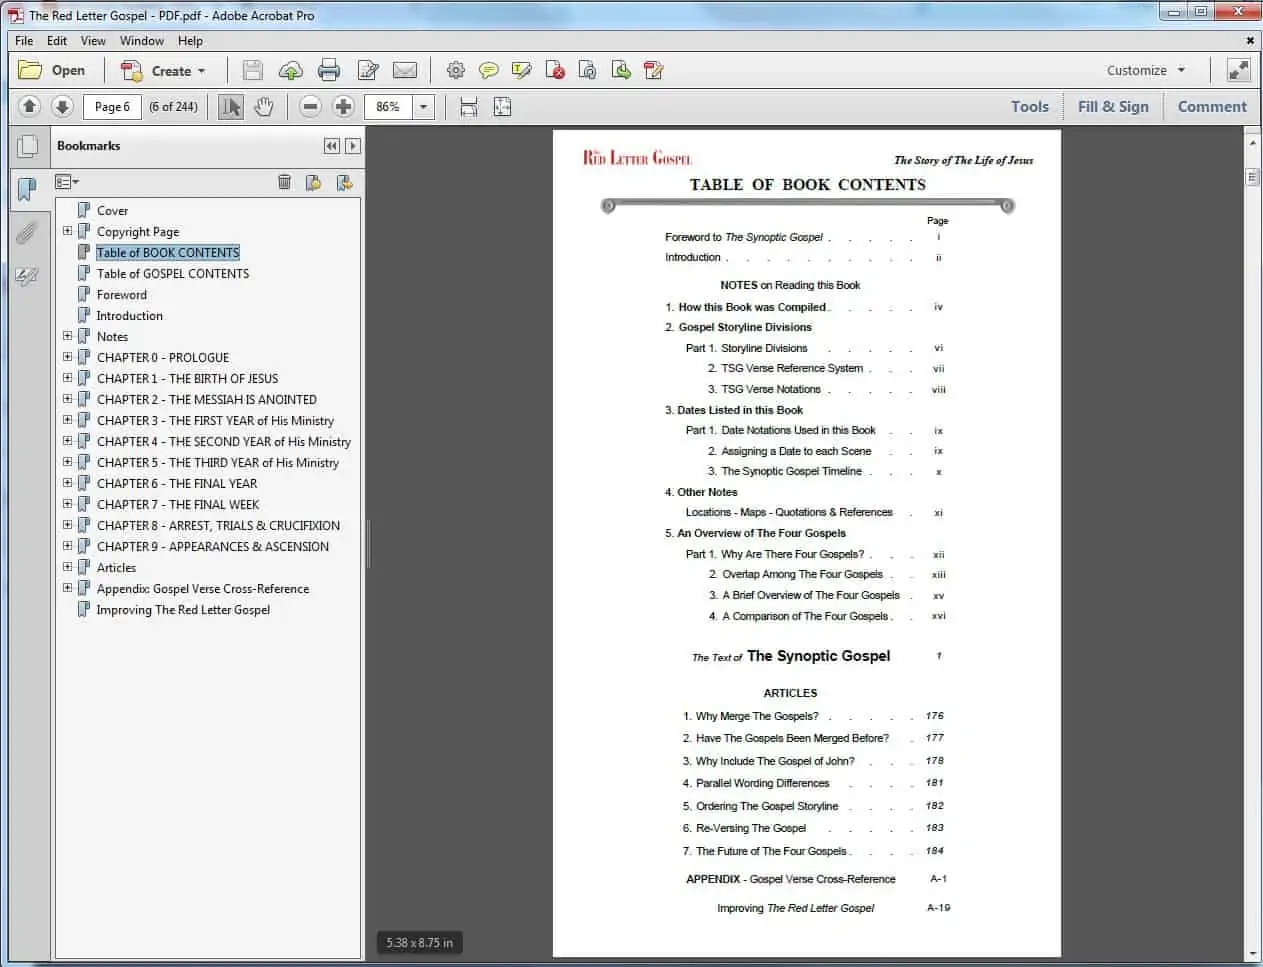Toggle the Bookmarks navigation panel button
1263x967 pixels.
[x=27, y=188]
